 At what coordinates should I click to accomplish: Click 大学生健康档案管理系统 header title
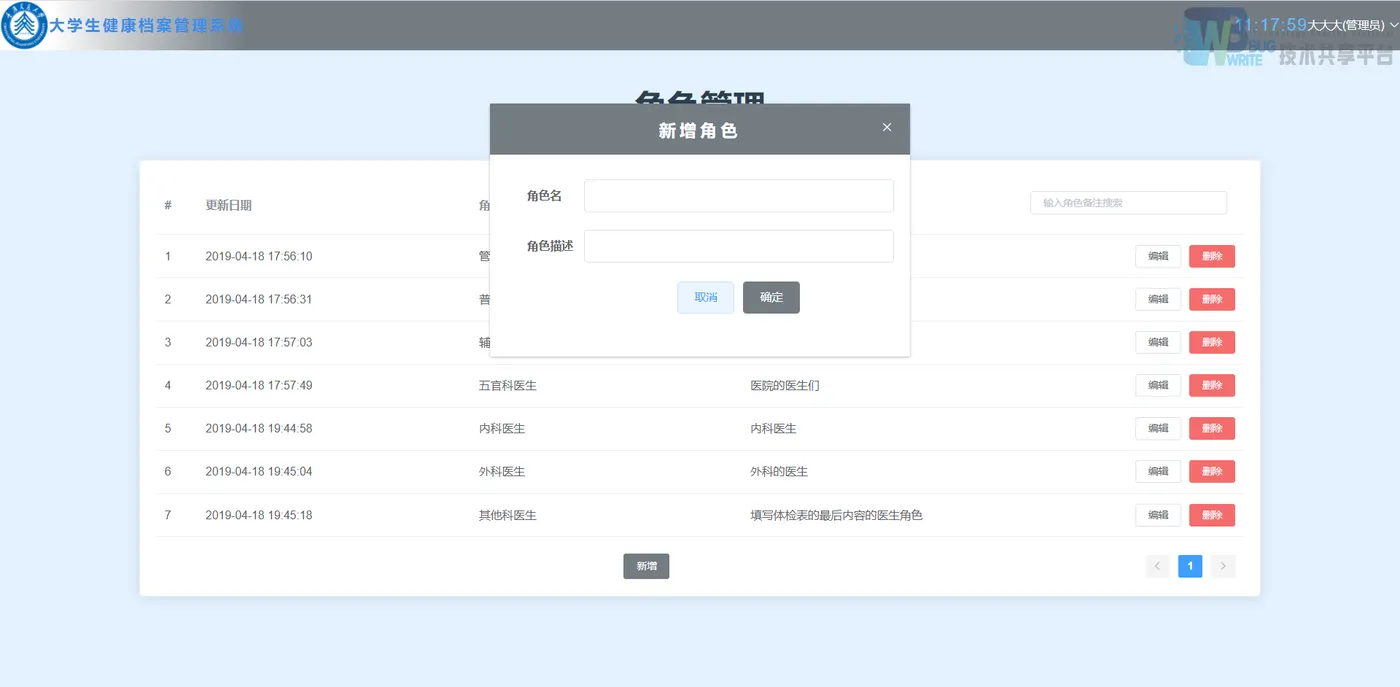(x=147, y=26)
